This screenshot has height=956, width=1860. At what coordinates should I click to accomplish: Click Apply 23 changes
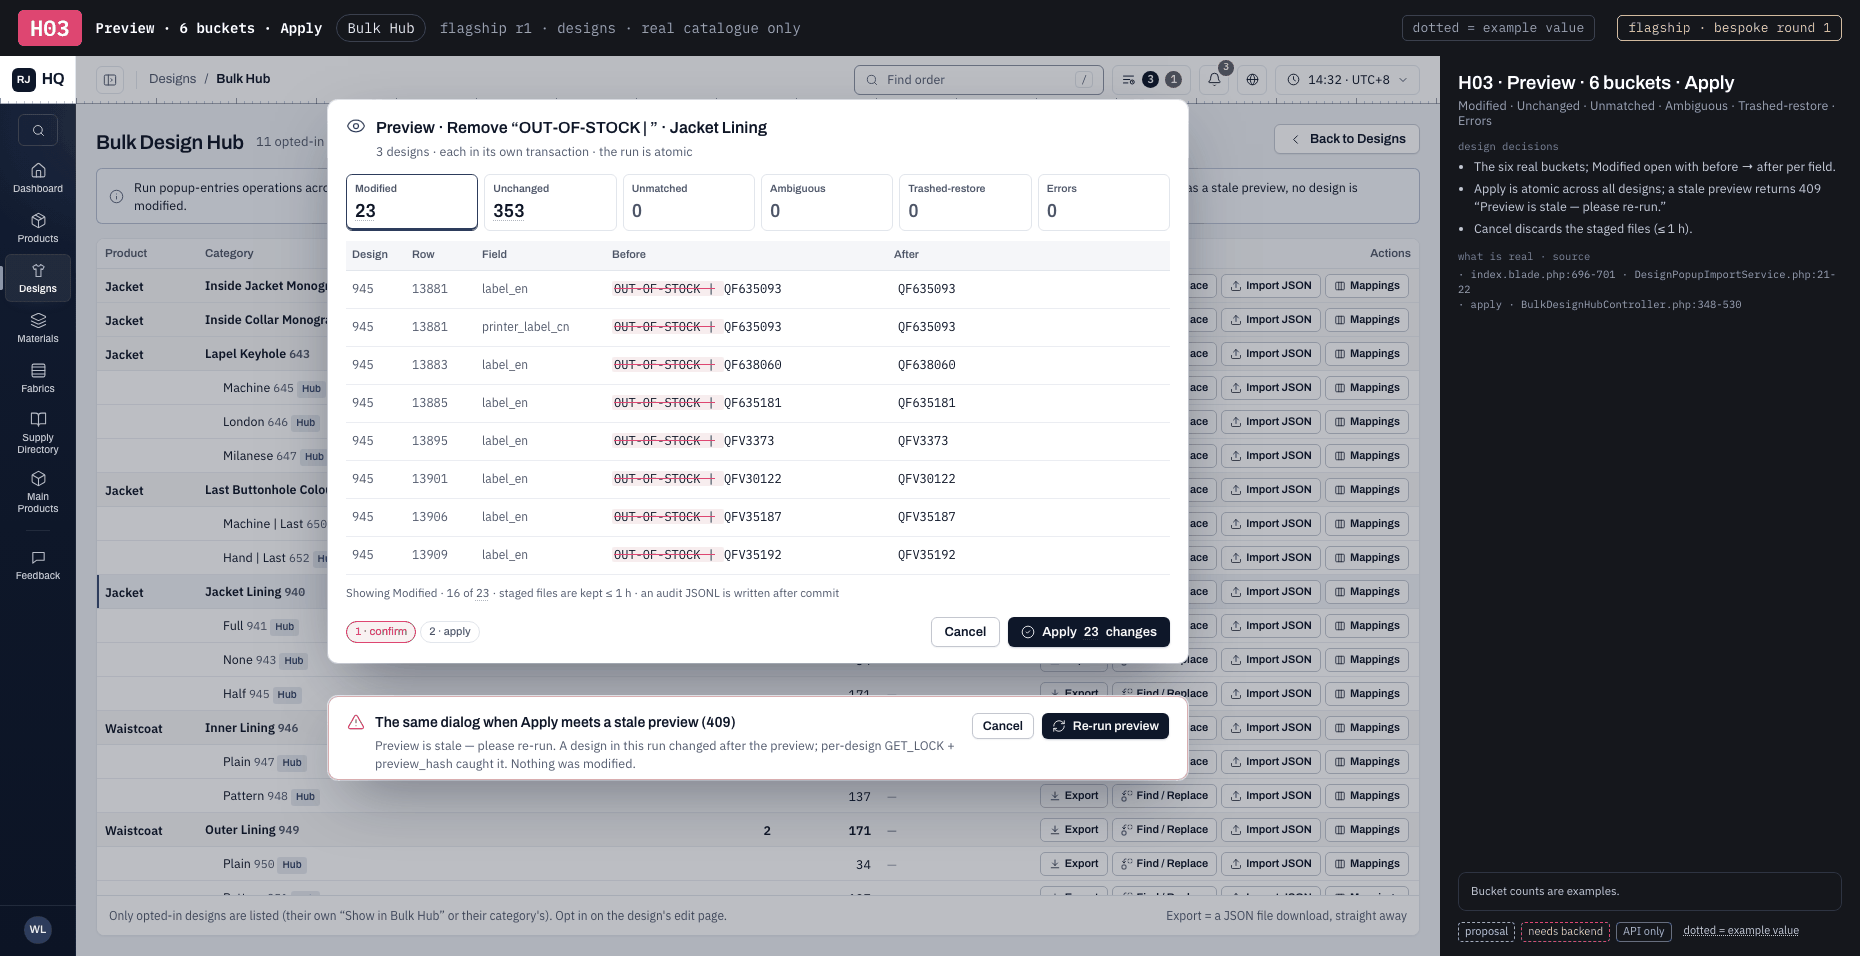click(1089, 632)
